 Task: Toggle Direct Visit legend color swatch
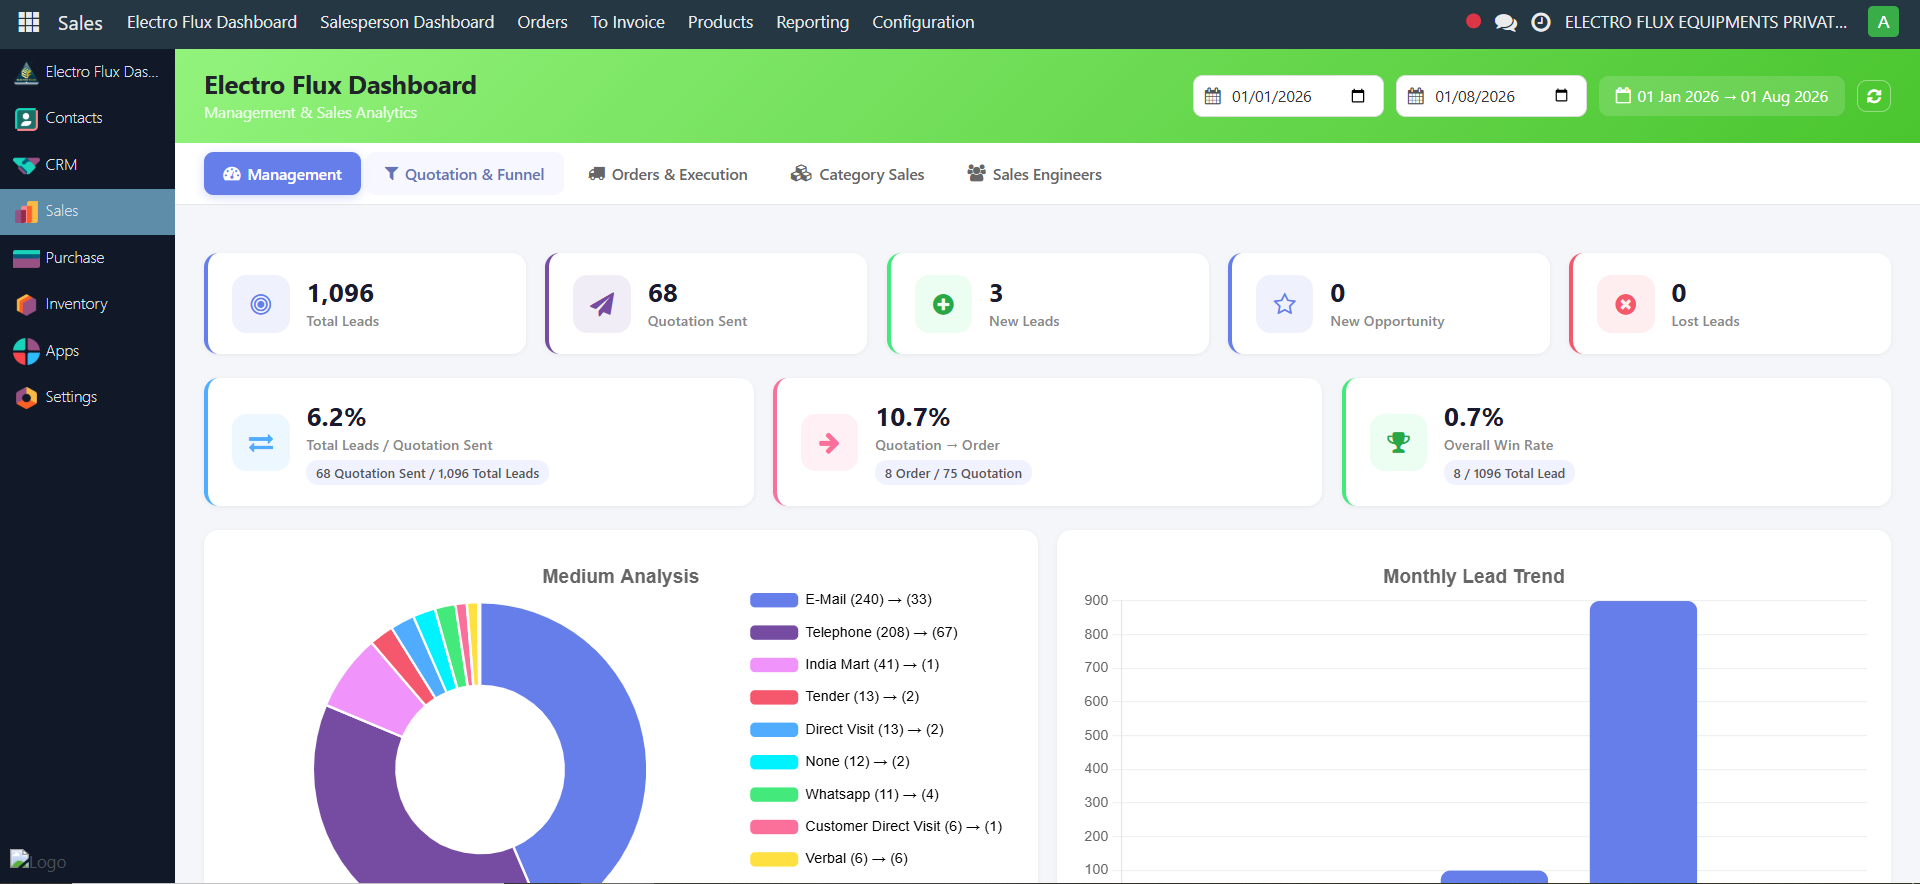[x=774, y=729]
